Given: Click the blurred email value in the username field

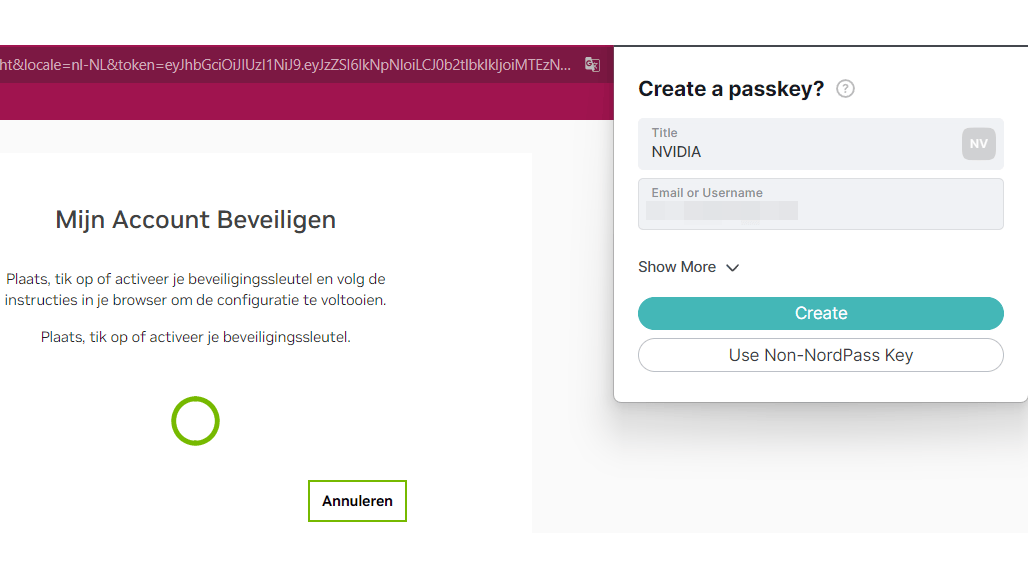Looking at the screenshot, I should 722,211.
